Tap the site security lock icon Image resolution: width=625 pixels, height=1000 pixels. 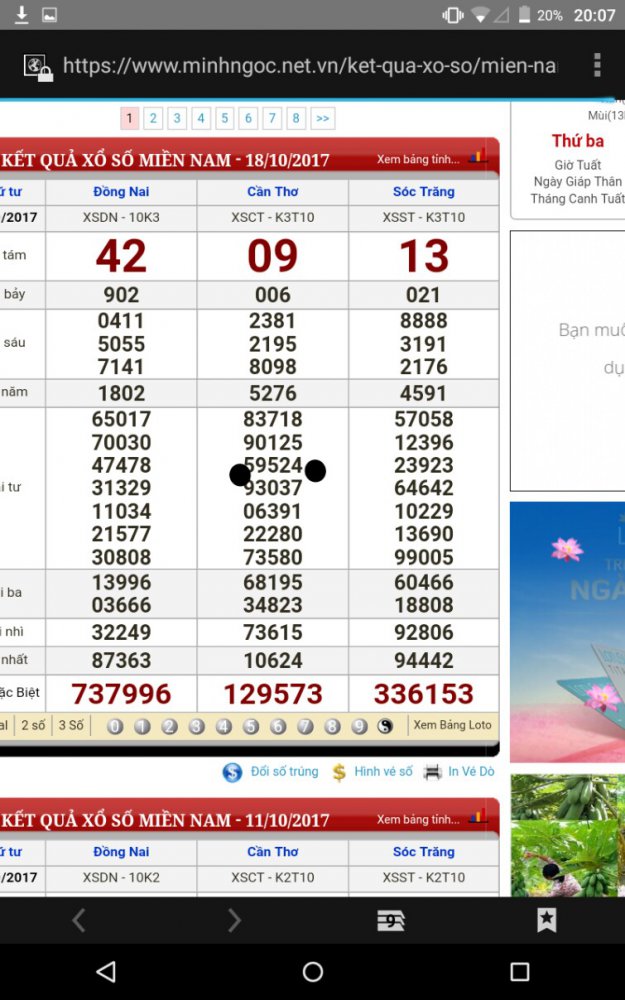(x=38, y=68)
